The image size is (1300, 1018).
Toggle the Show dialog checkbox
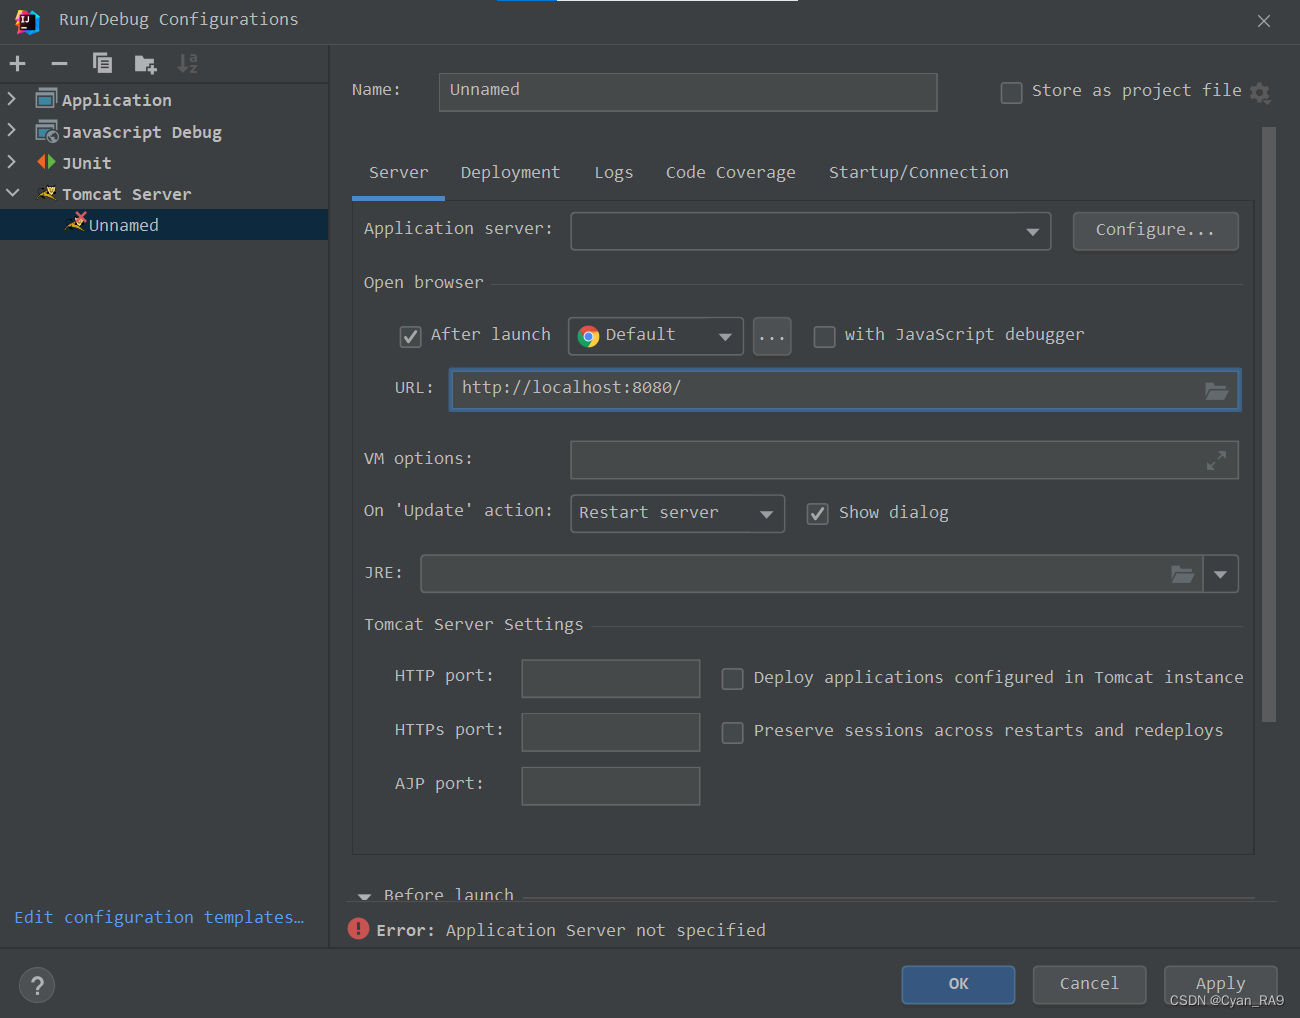click(x=817, y=514)
